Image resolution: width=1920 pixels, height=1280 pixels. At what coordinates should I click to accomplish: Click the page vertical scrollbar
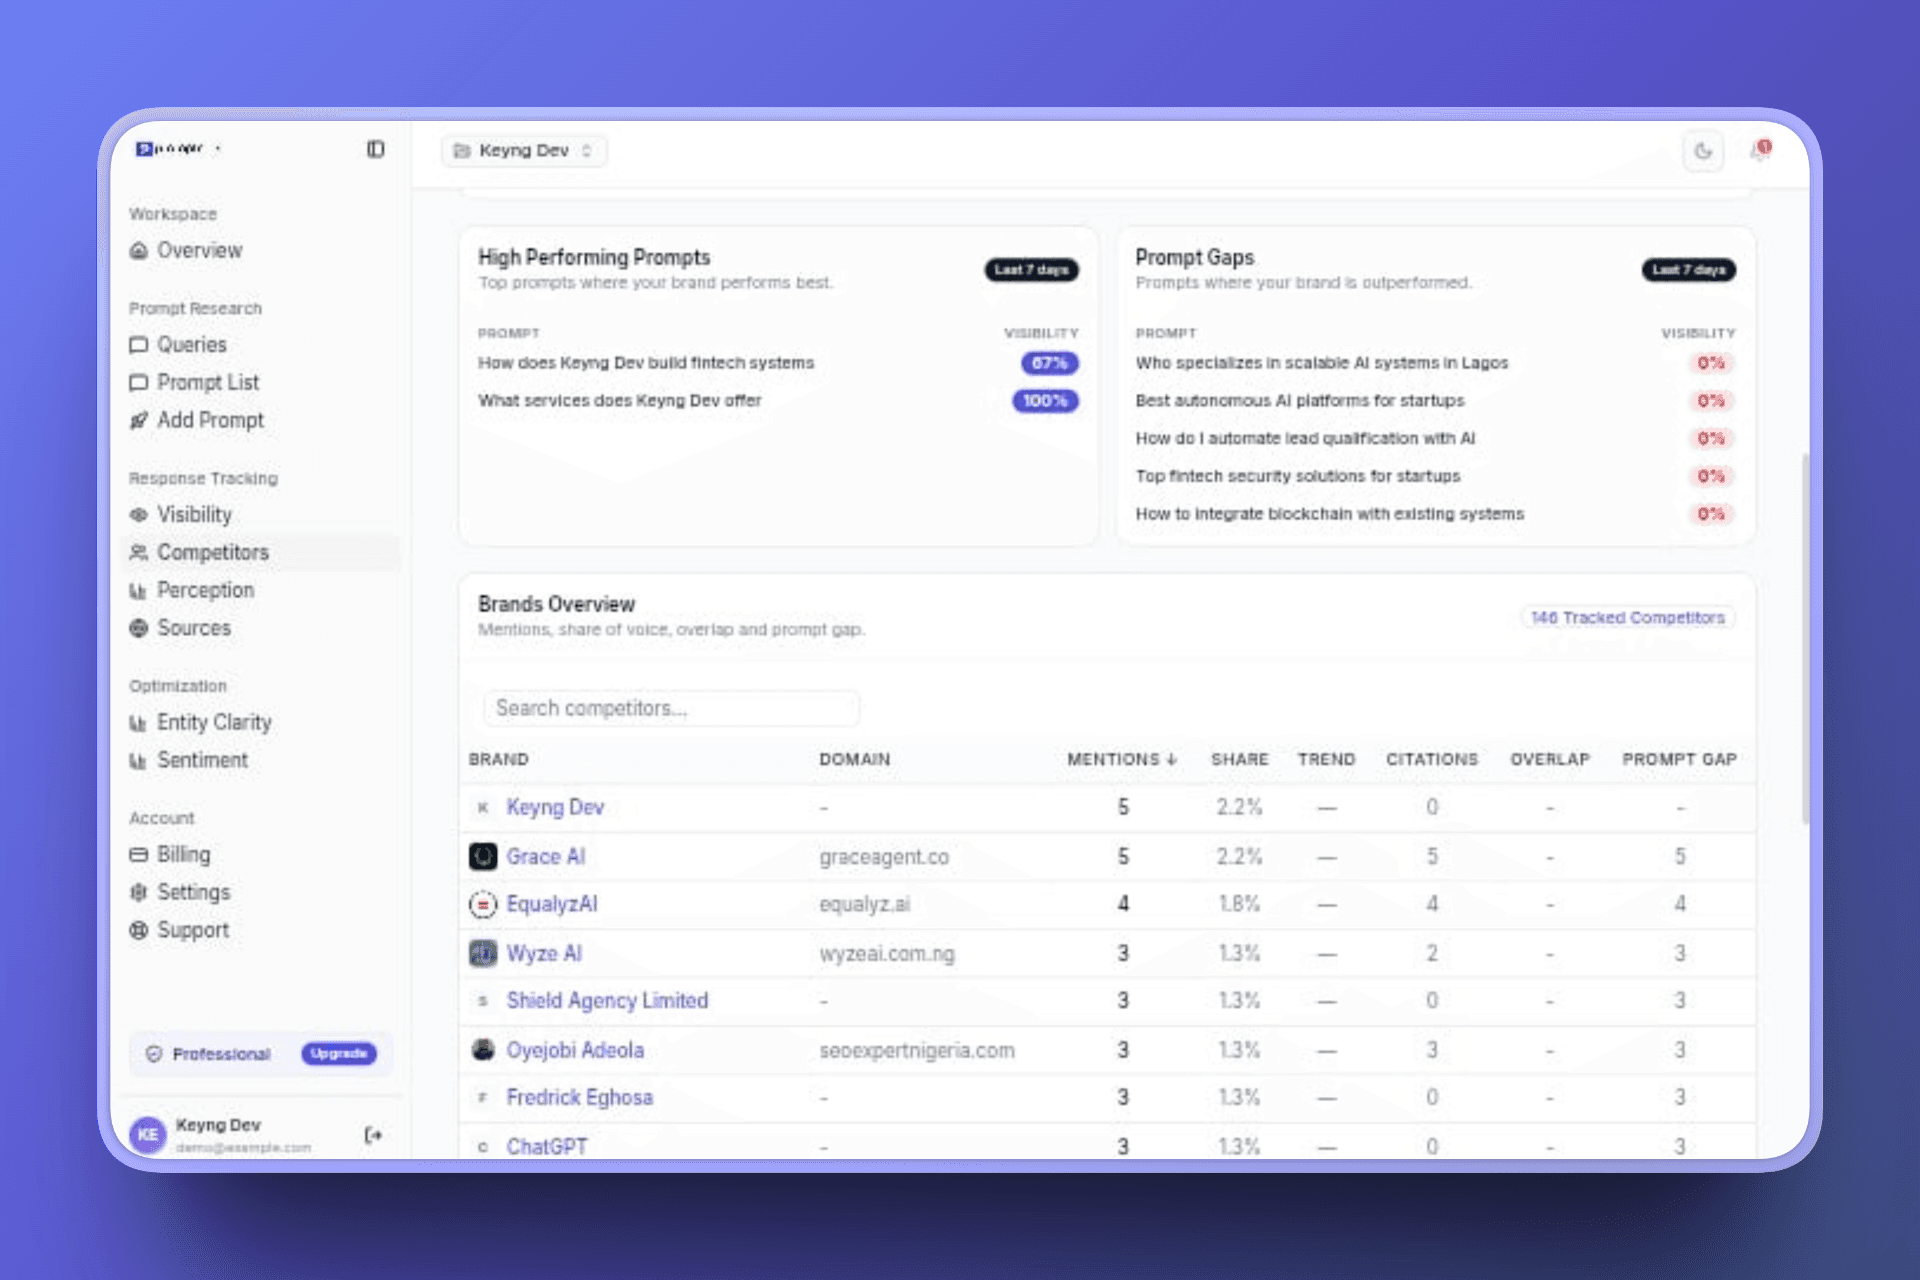tap(1805, 638)
